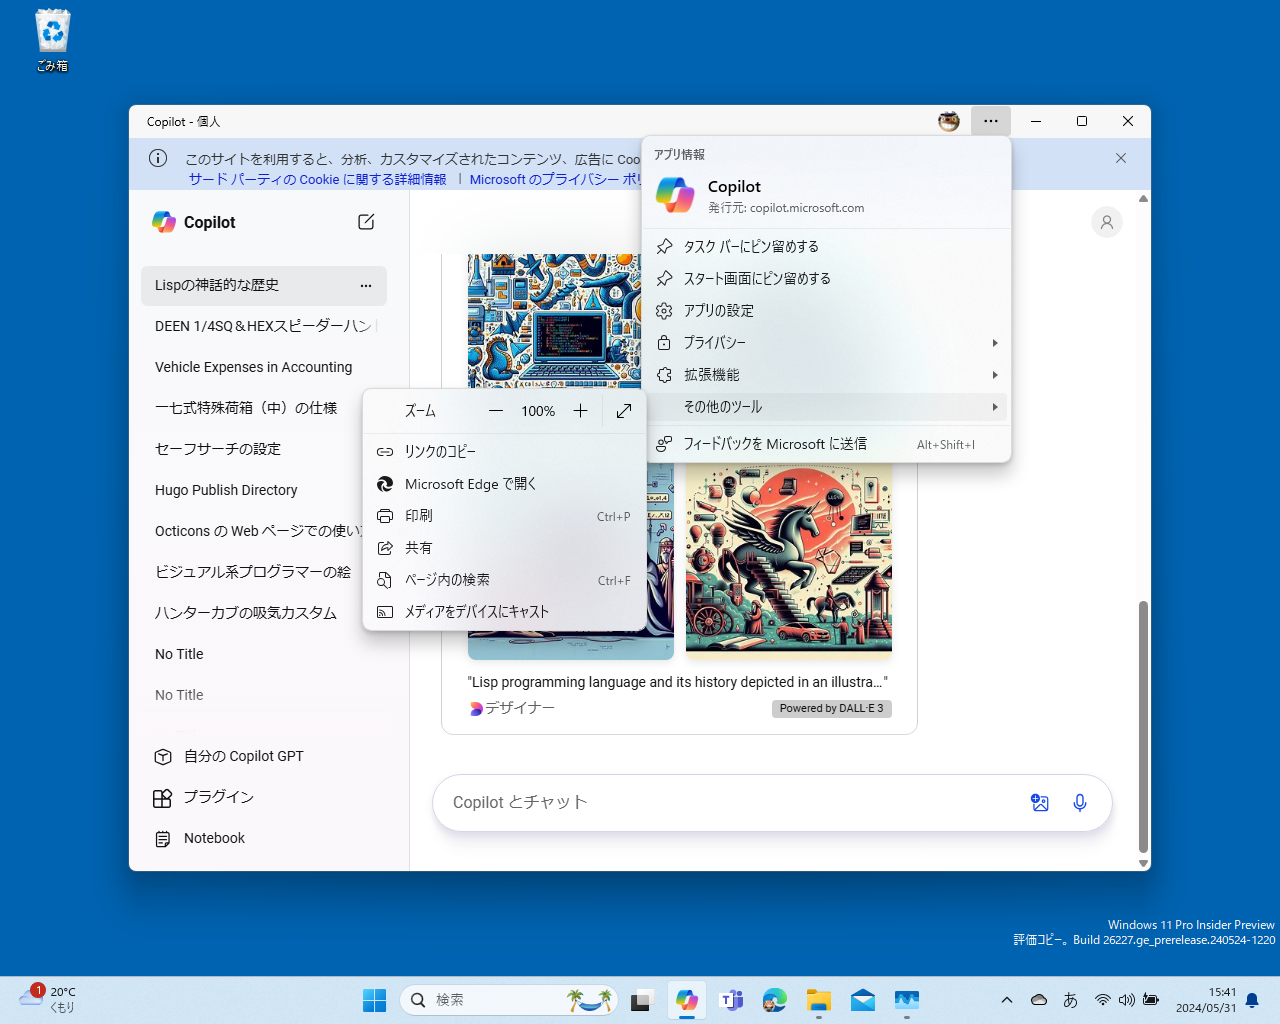This screenshot has height=1024, width=1280.
Task: Click the Powered by DALL·E 3 badge
Action: tap(831, 708)
